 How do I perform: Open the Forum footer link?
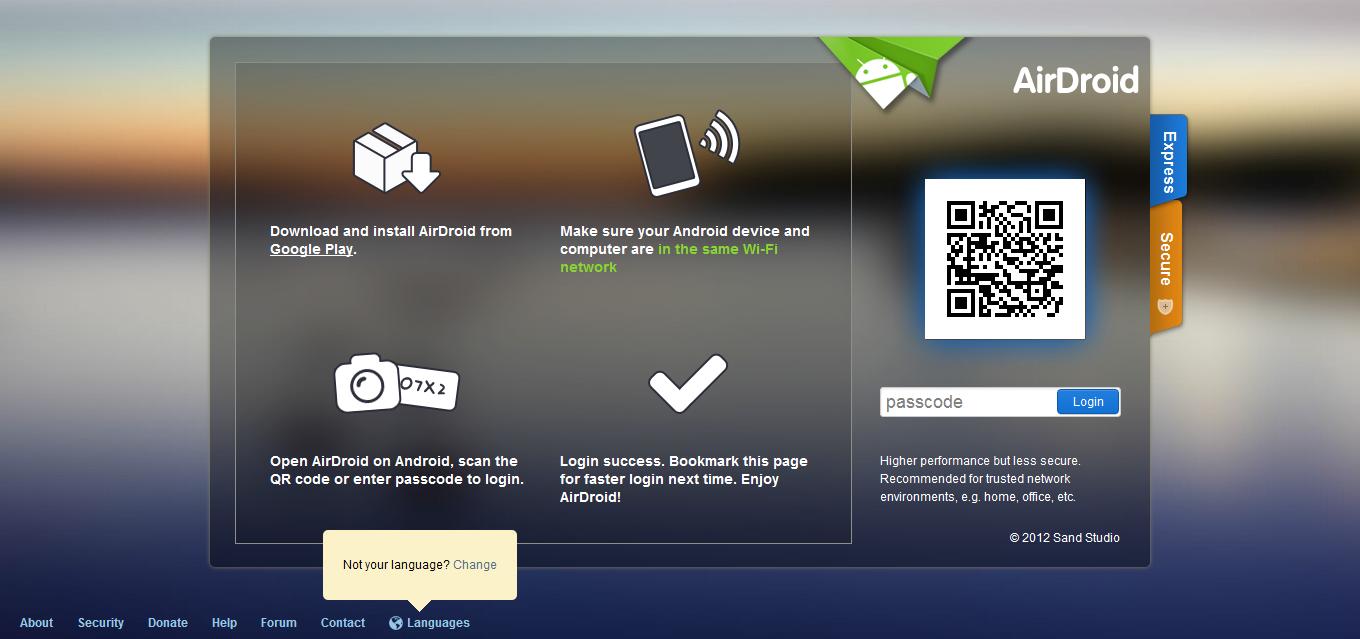(x=279, y=623)
